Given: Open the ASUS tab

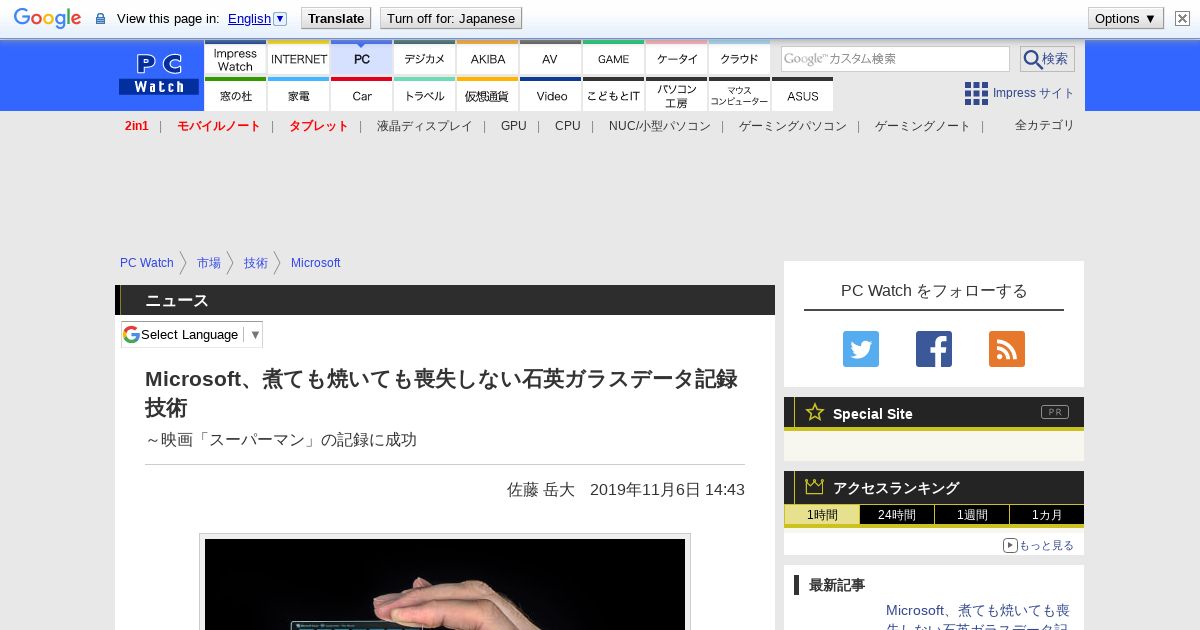Looking at the screenshot, I should pyautogui.click(x=803, y=95).
